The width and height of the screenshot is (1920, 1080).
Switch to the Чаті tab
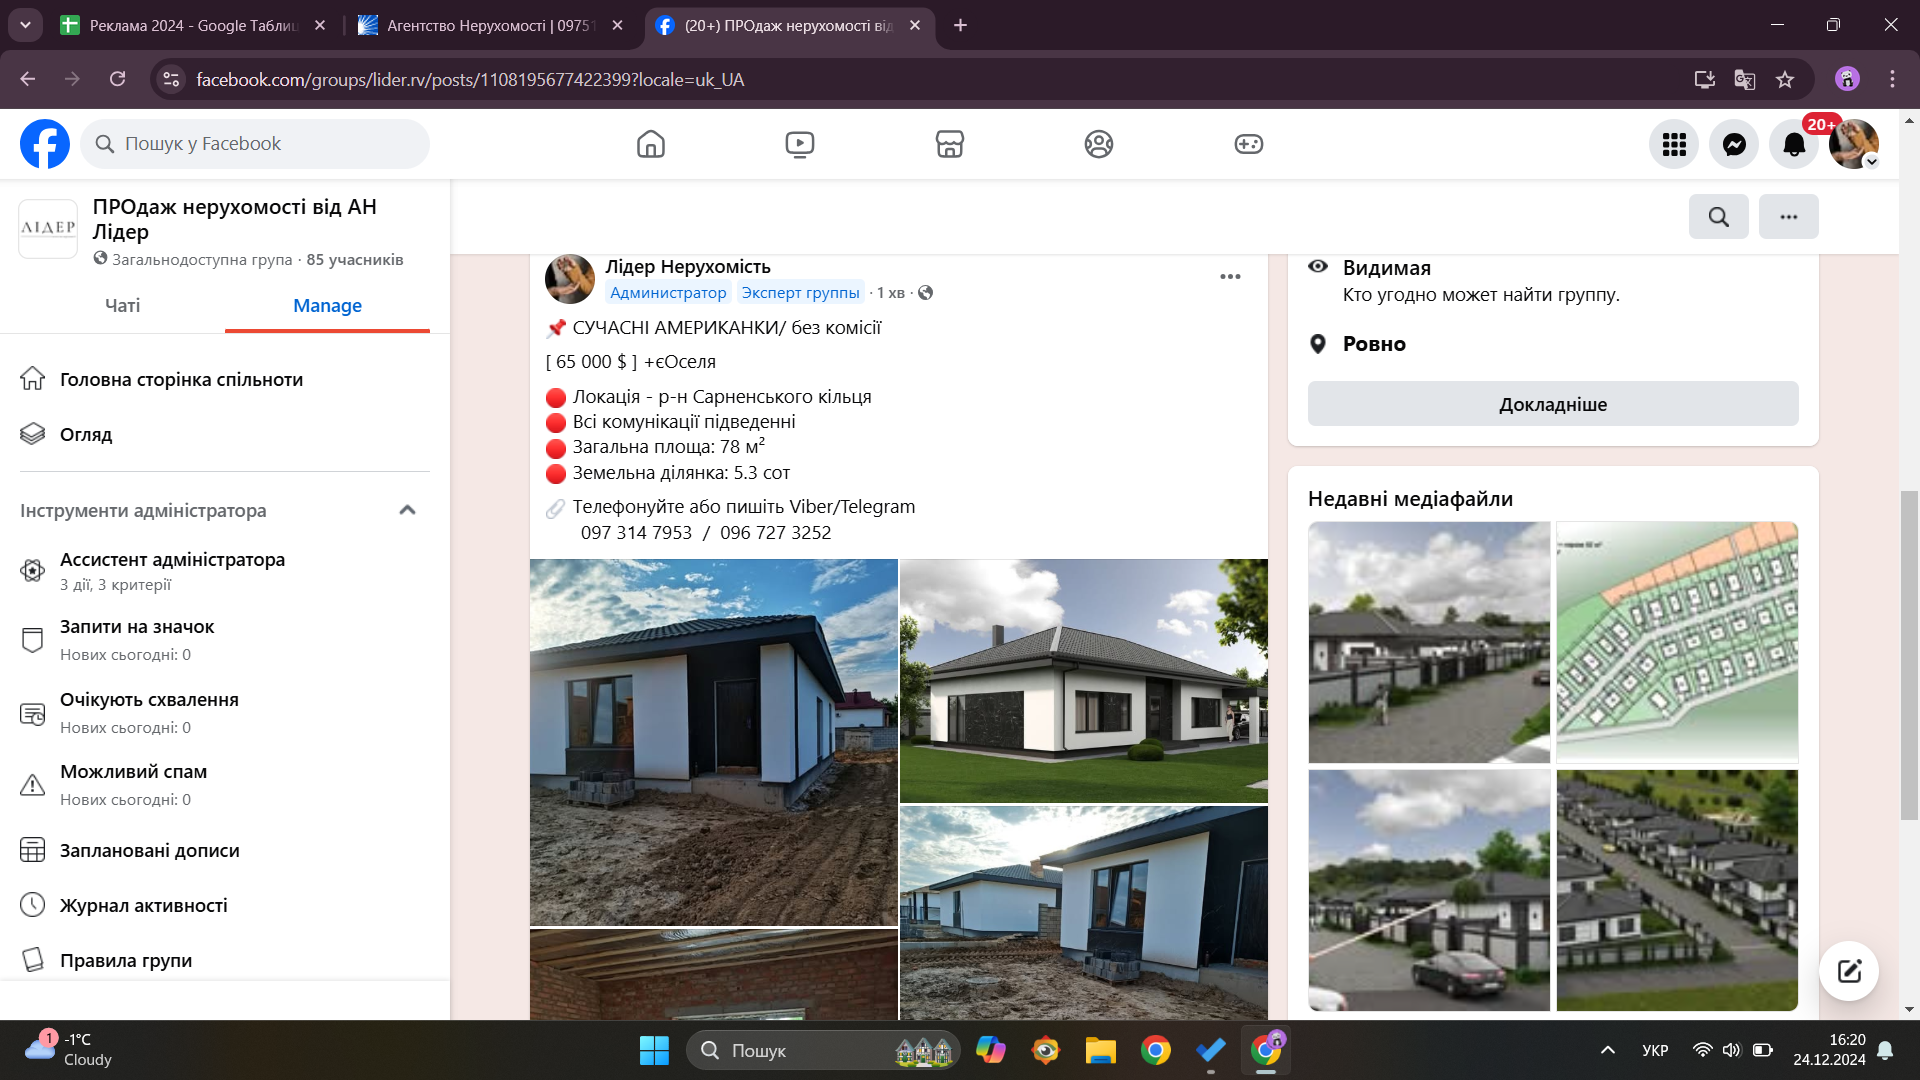pyautogui.click(x=122, y=306)
